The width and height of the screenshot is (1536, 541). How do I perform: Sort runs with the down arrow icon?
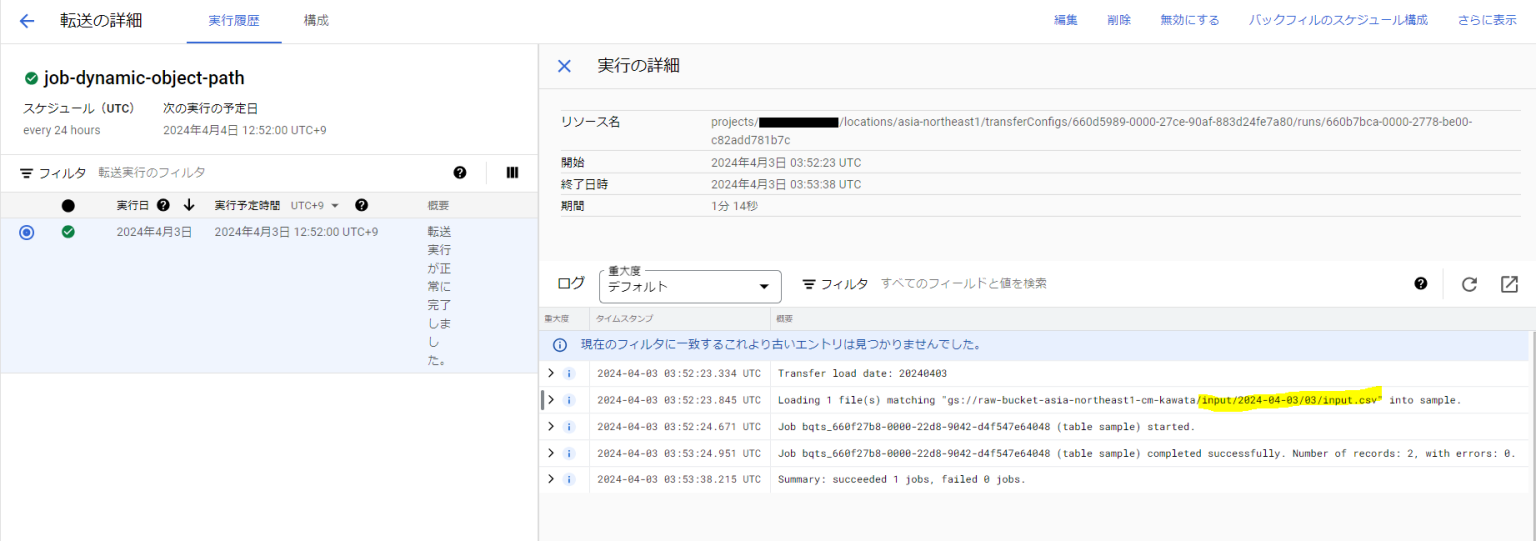189,205
